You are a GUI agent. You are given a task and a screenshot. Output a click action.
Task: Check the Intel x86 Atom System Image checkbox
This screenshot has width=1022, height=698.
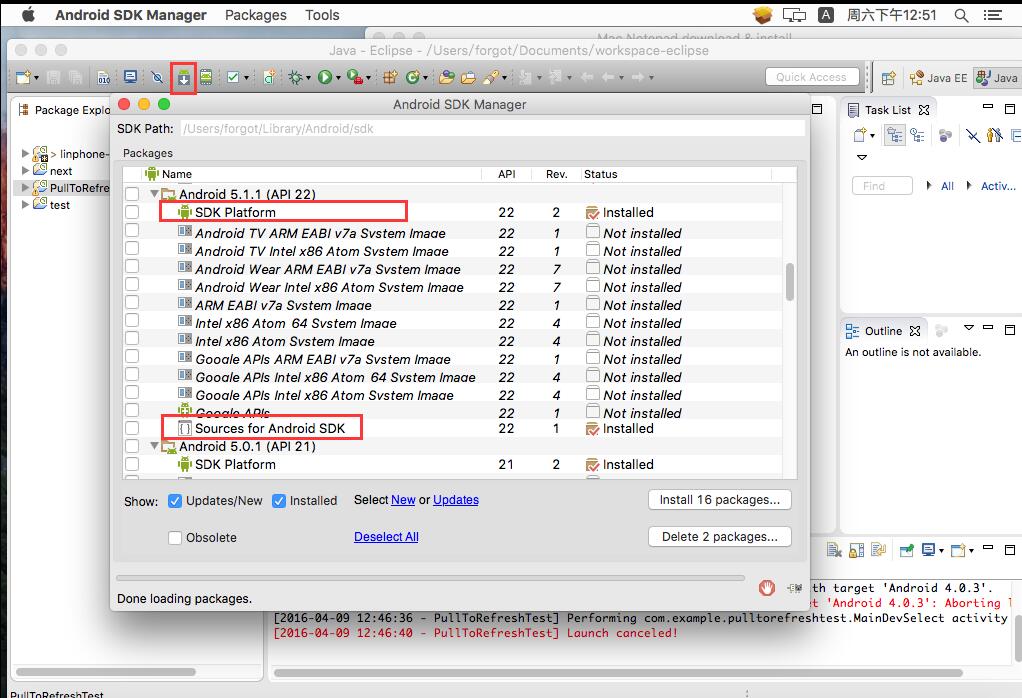tap(132, 338)
